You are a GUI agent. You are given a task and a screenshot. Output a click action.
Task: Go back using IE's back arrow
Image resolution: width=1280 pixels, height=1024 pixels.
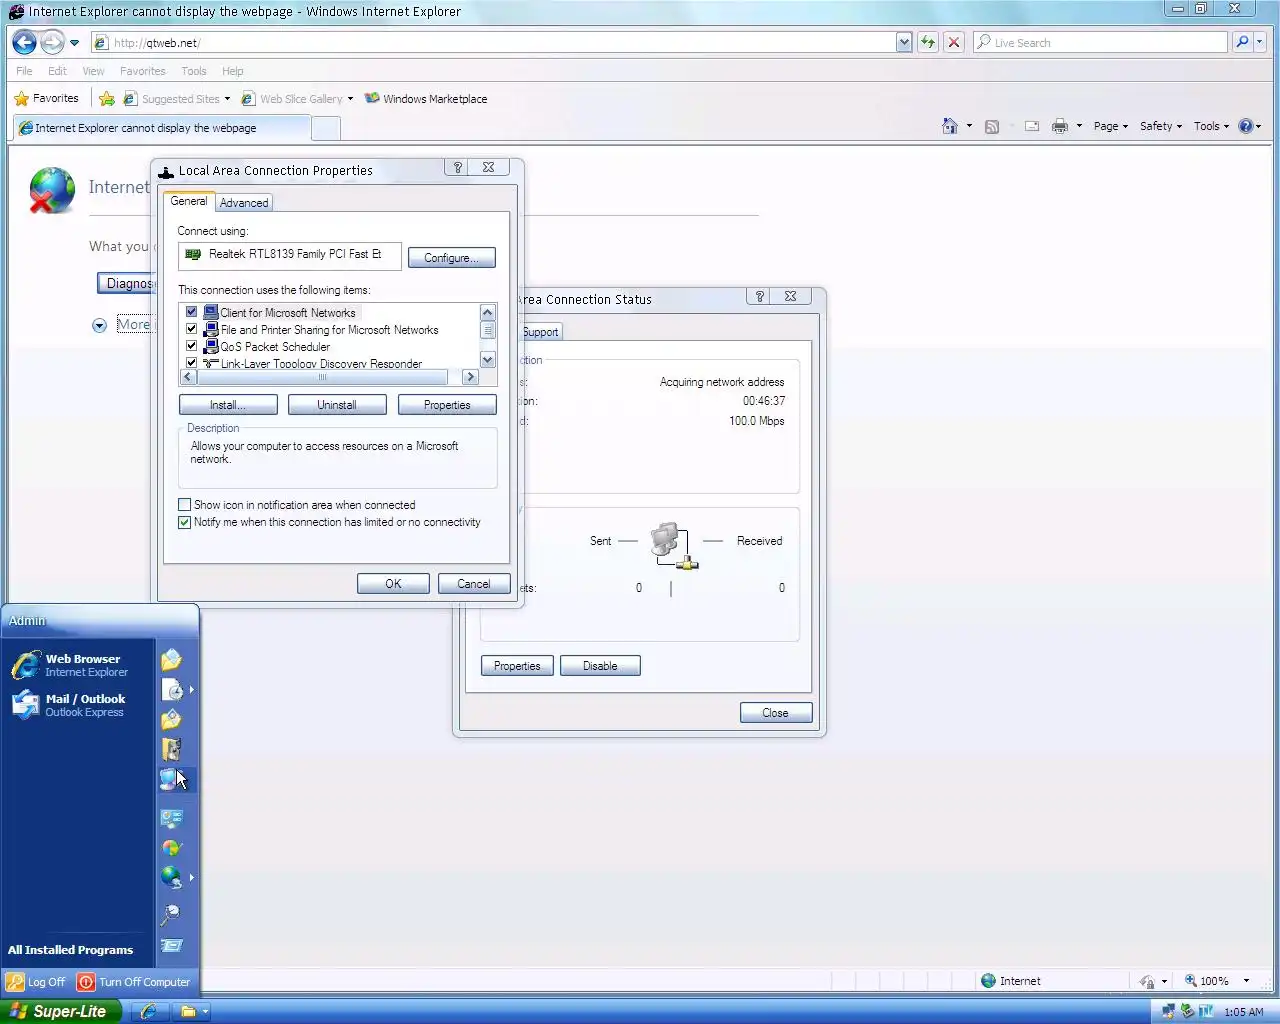click(24, 42)
